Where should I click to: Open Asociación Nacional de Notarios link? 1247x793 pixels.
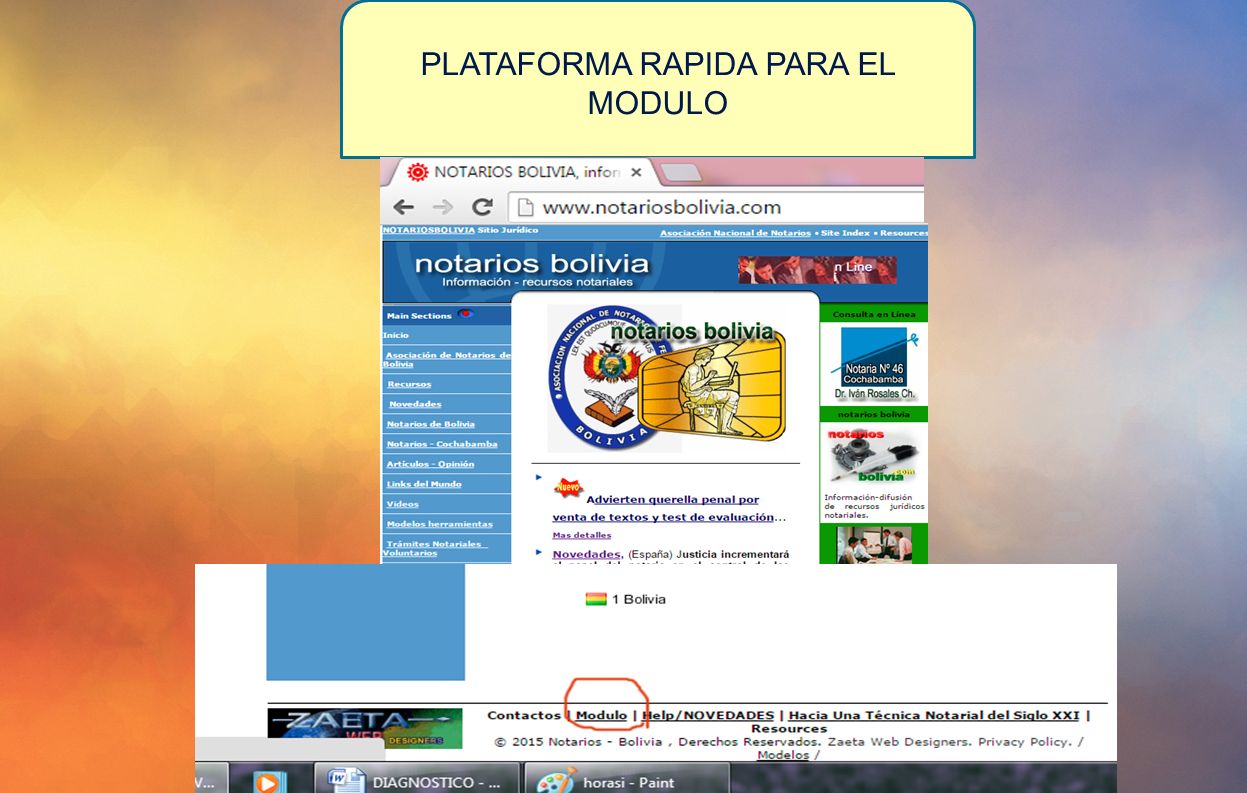click(735, 233)
